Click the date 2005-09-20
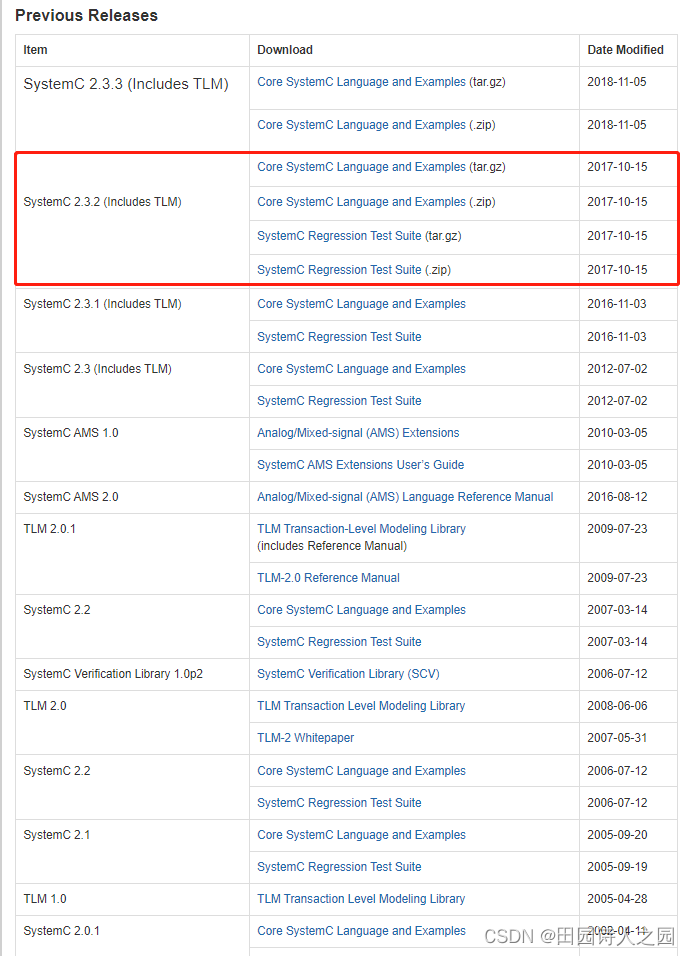Viewport: 689px width, 956px height. point(617,835)
